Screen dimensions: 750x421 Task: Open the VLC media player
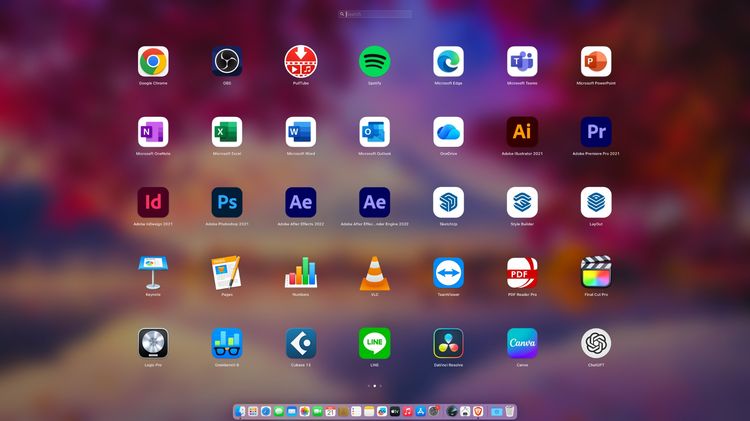[375, 272]
